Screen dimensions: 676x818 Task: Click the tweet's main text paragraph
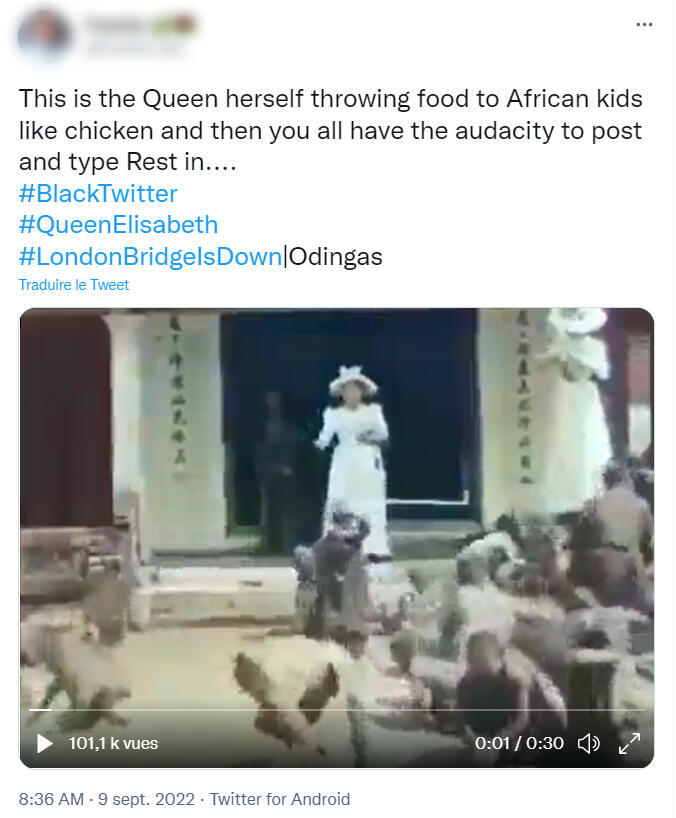point(330,131)
